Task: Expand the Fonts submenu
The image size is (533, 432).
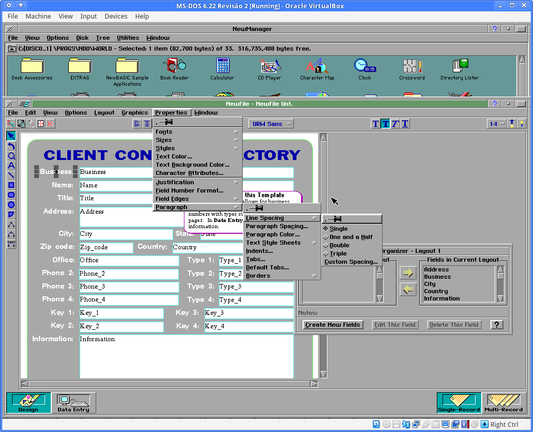Action: [x=197, y=132]
